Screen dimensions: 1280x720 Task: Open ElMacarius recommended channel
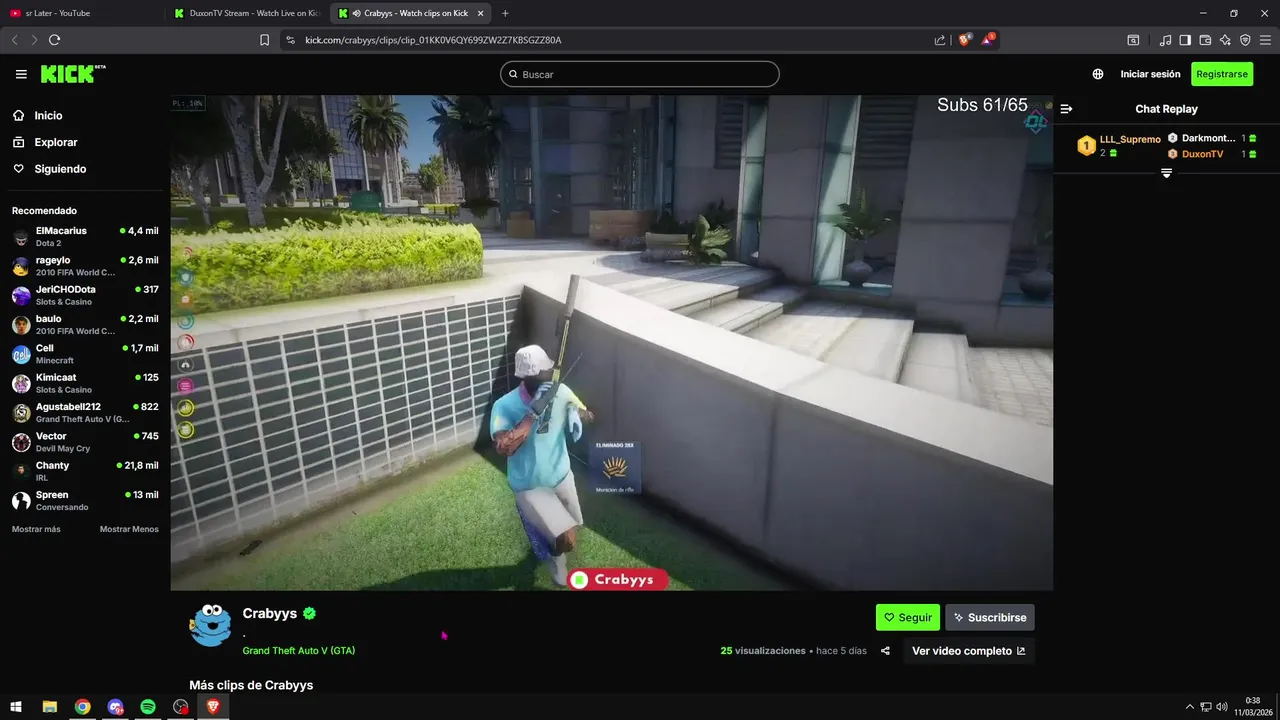[85, 236]
